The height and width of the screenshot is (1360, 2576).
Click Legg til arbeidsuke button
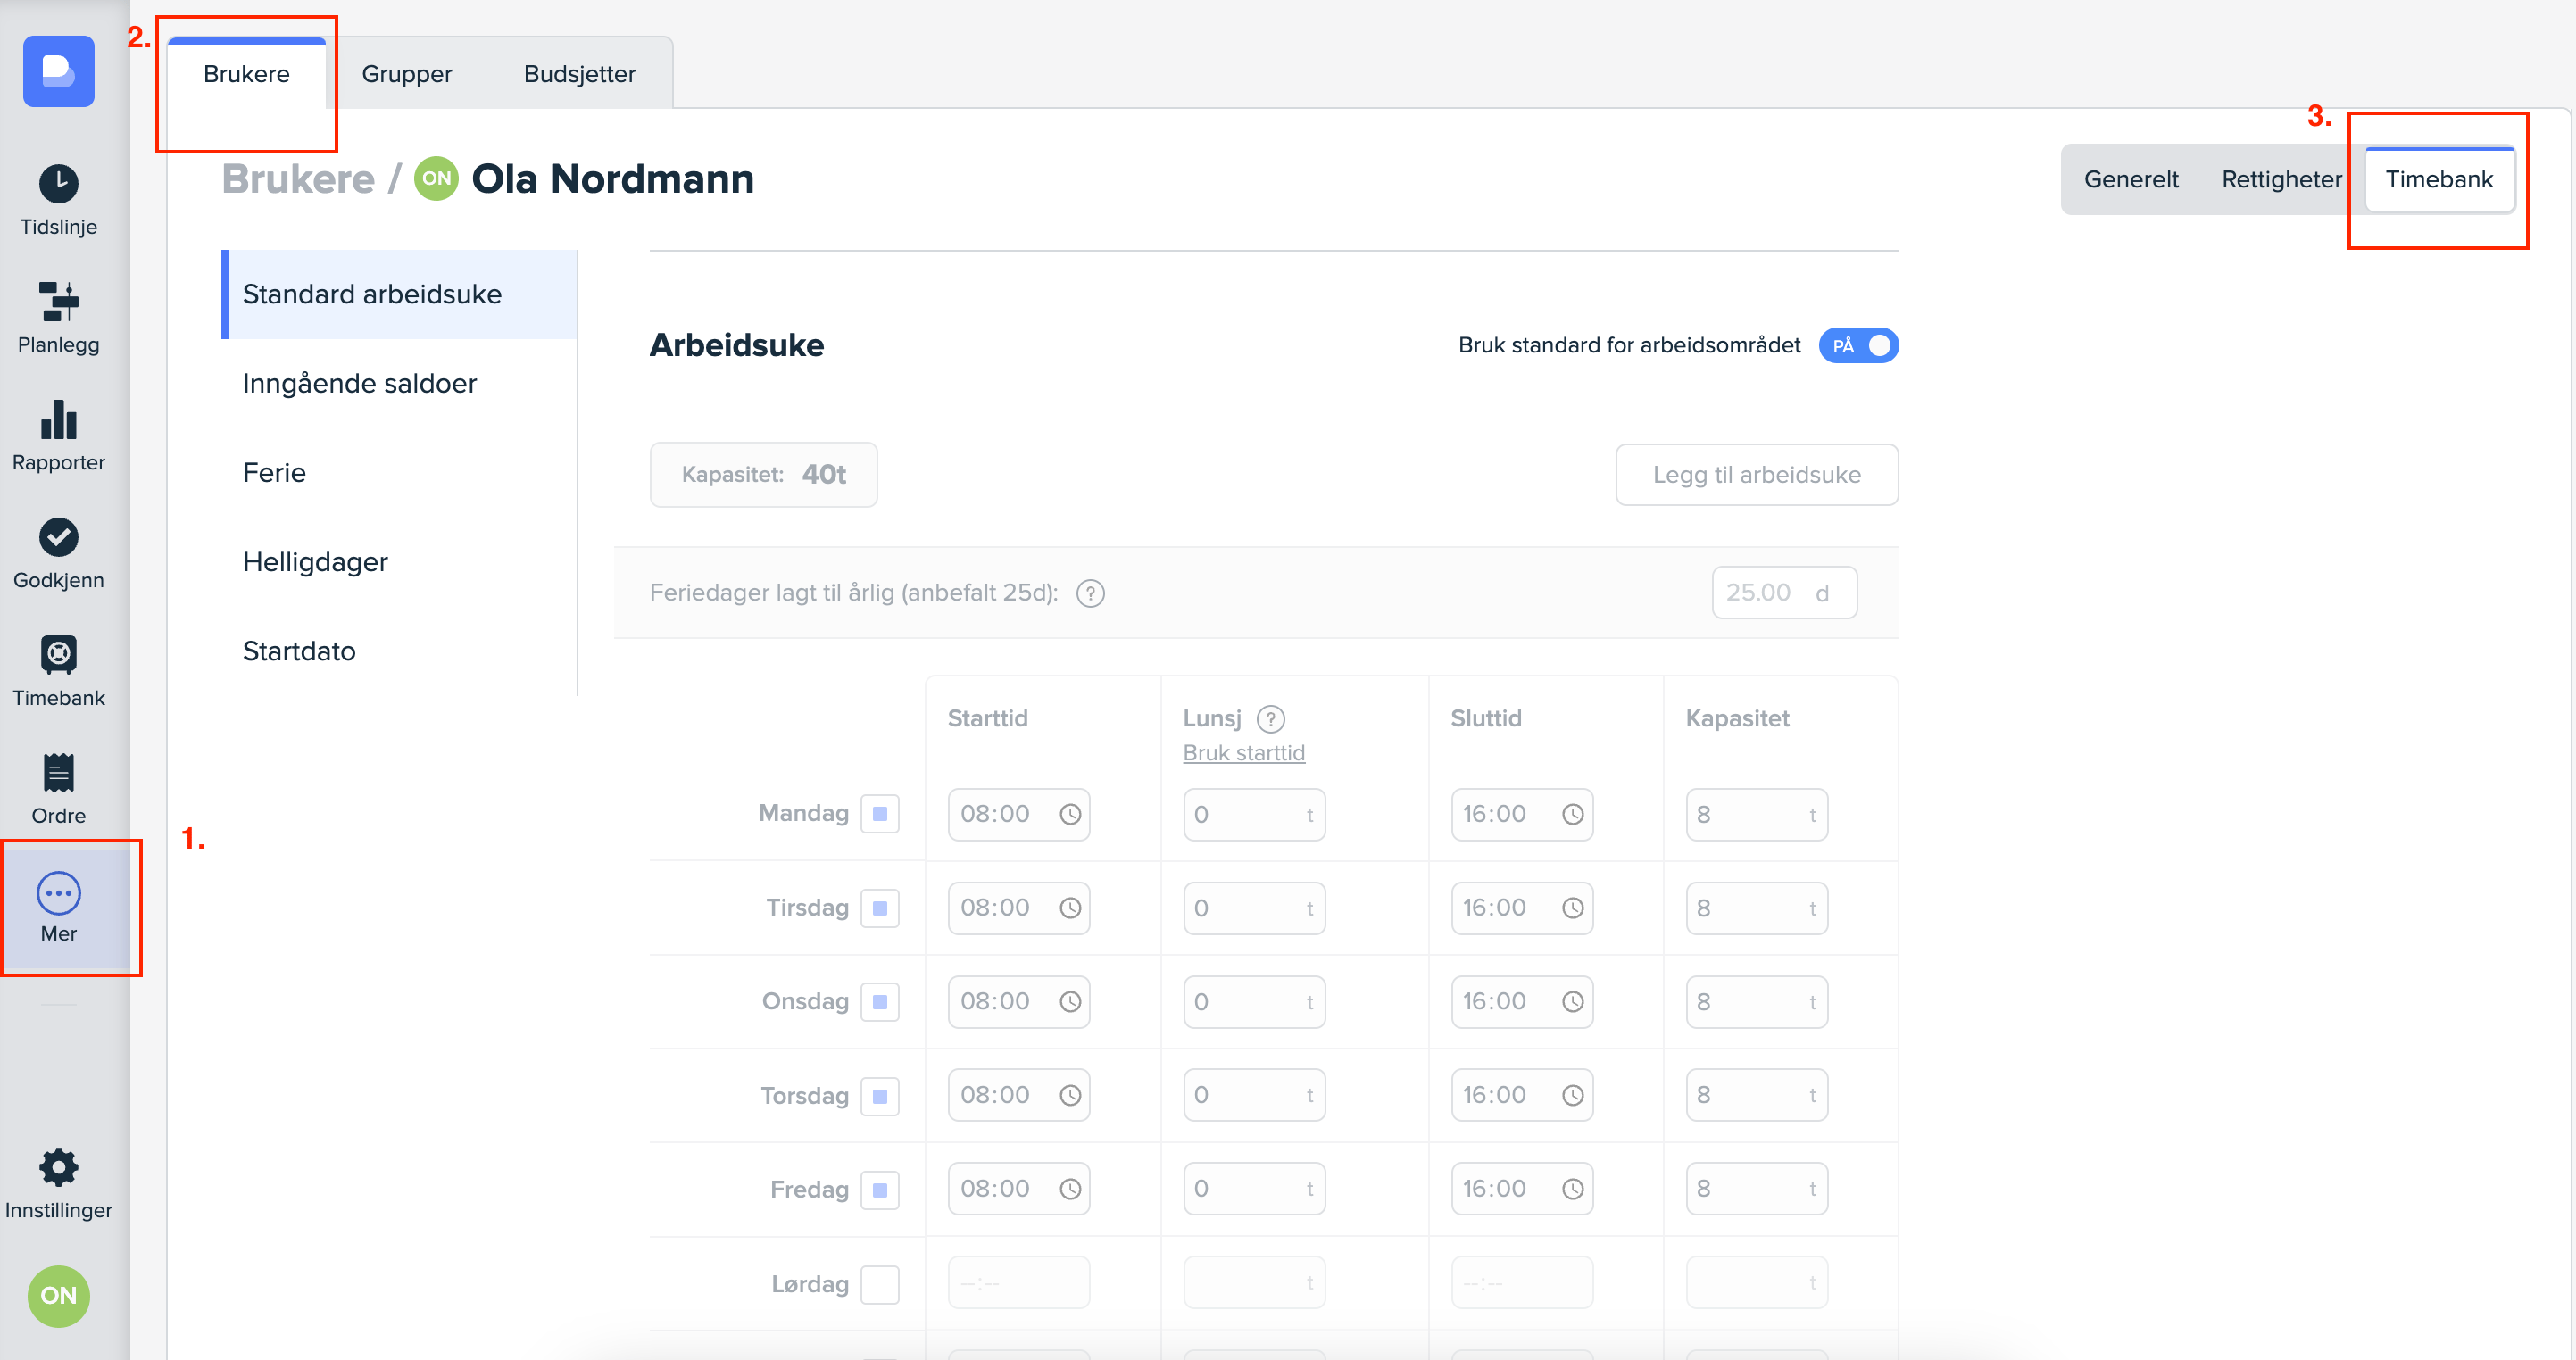[1756, 475]
